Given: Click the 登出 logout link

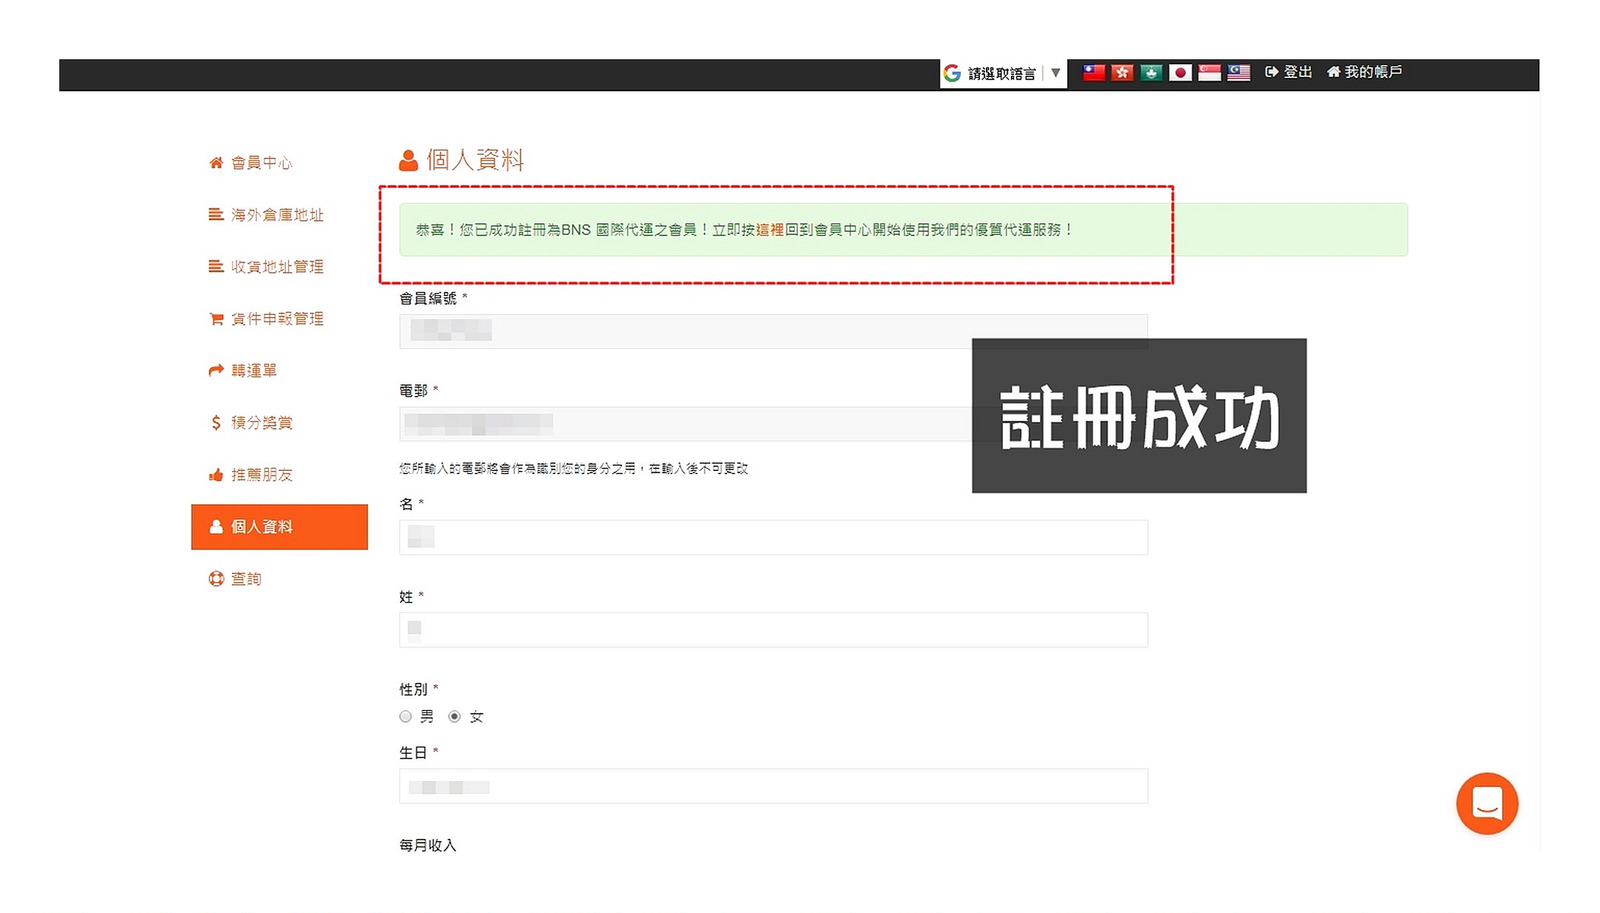Looking at the screenshot, I should click(x=1289, y=72).
